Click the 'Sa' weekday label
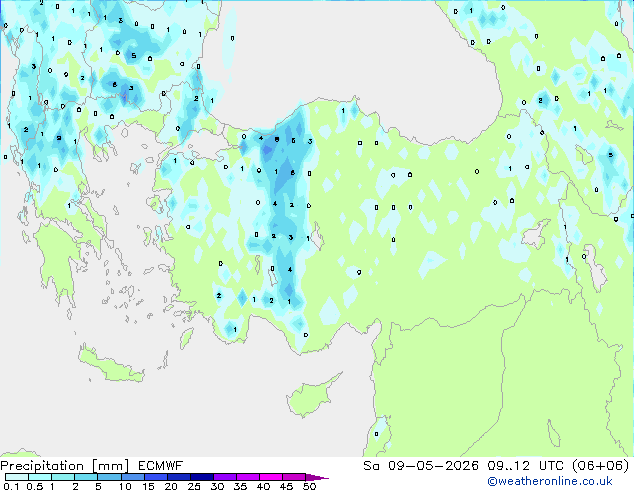 (371, 466)
